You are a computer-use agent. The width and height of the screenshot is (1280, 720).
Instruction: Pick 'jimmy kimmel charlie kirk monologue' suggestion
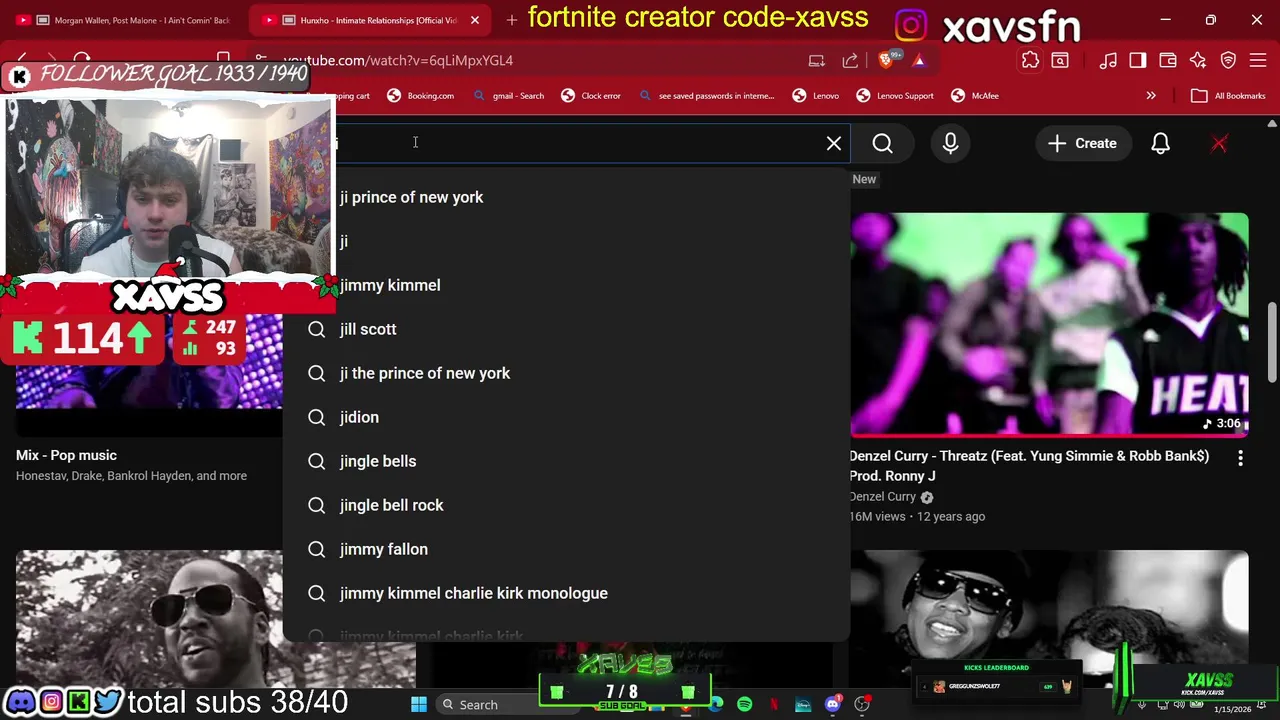tap(566, 593)
